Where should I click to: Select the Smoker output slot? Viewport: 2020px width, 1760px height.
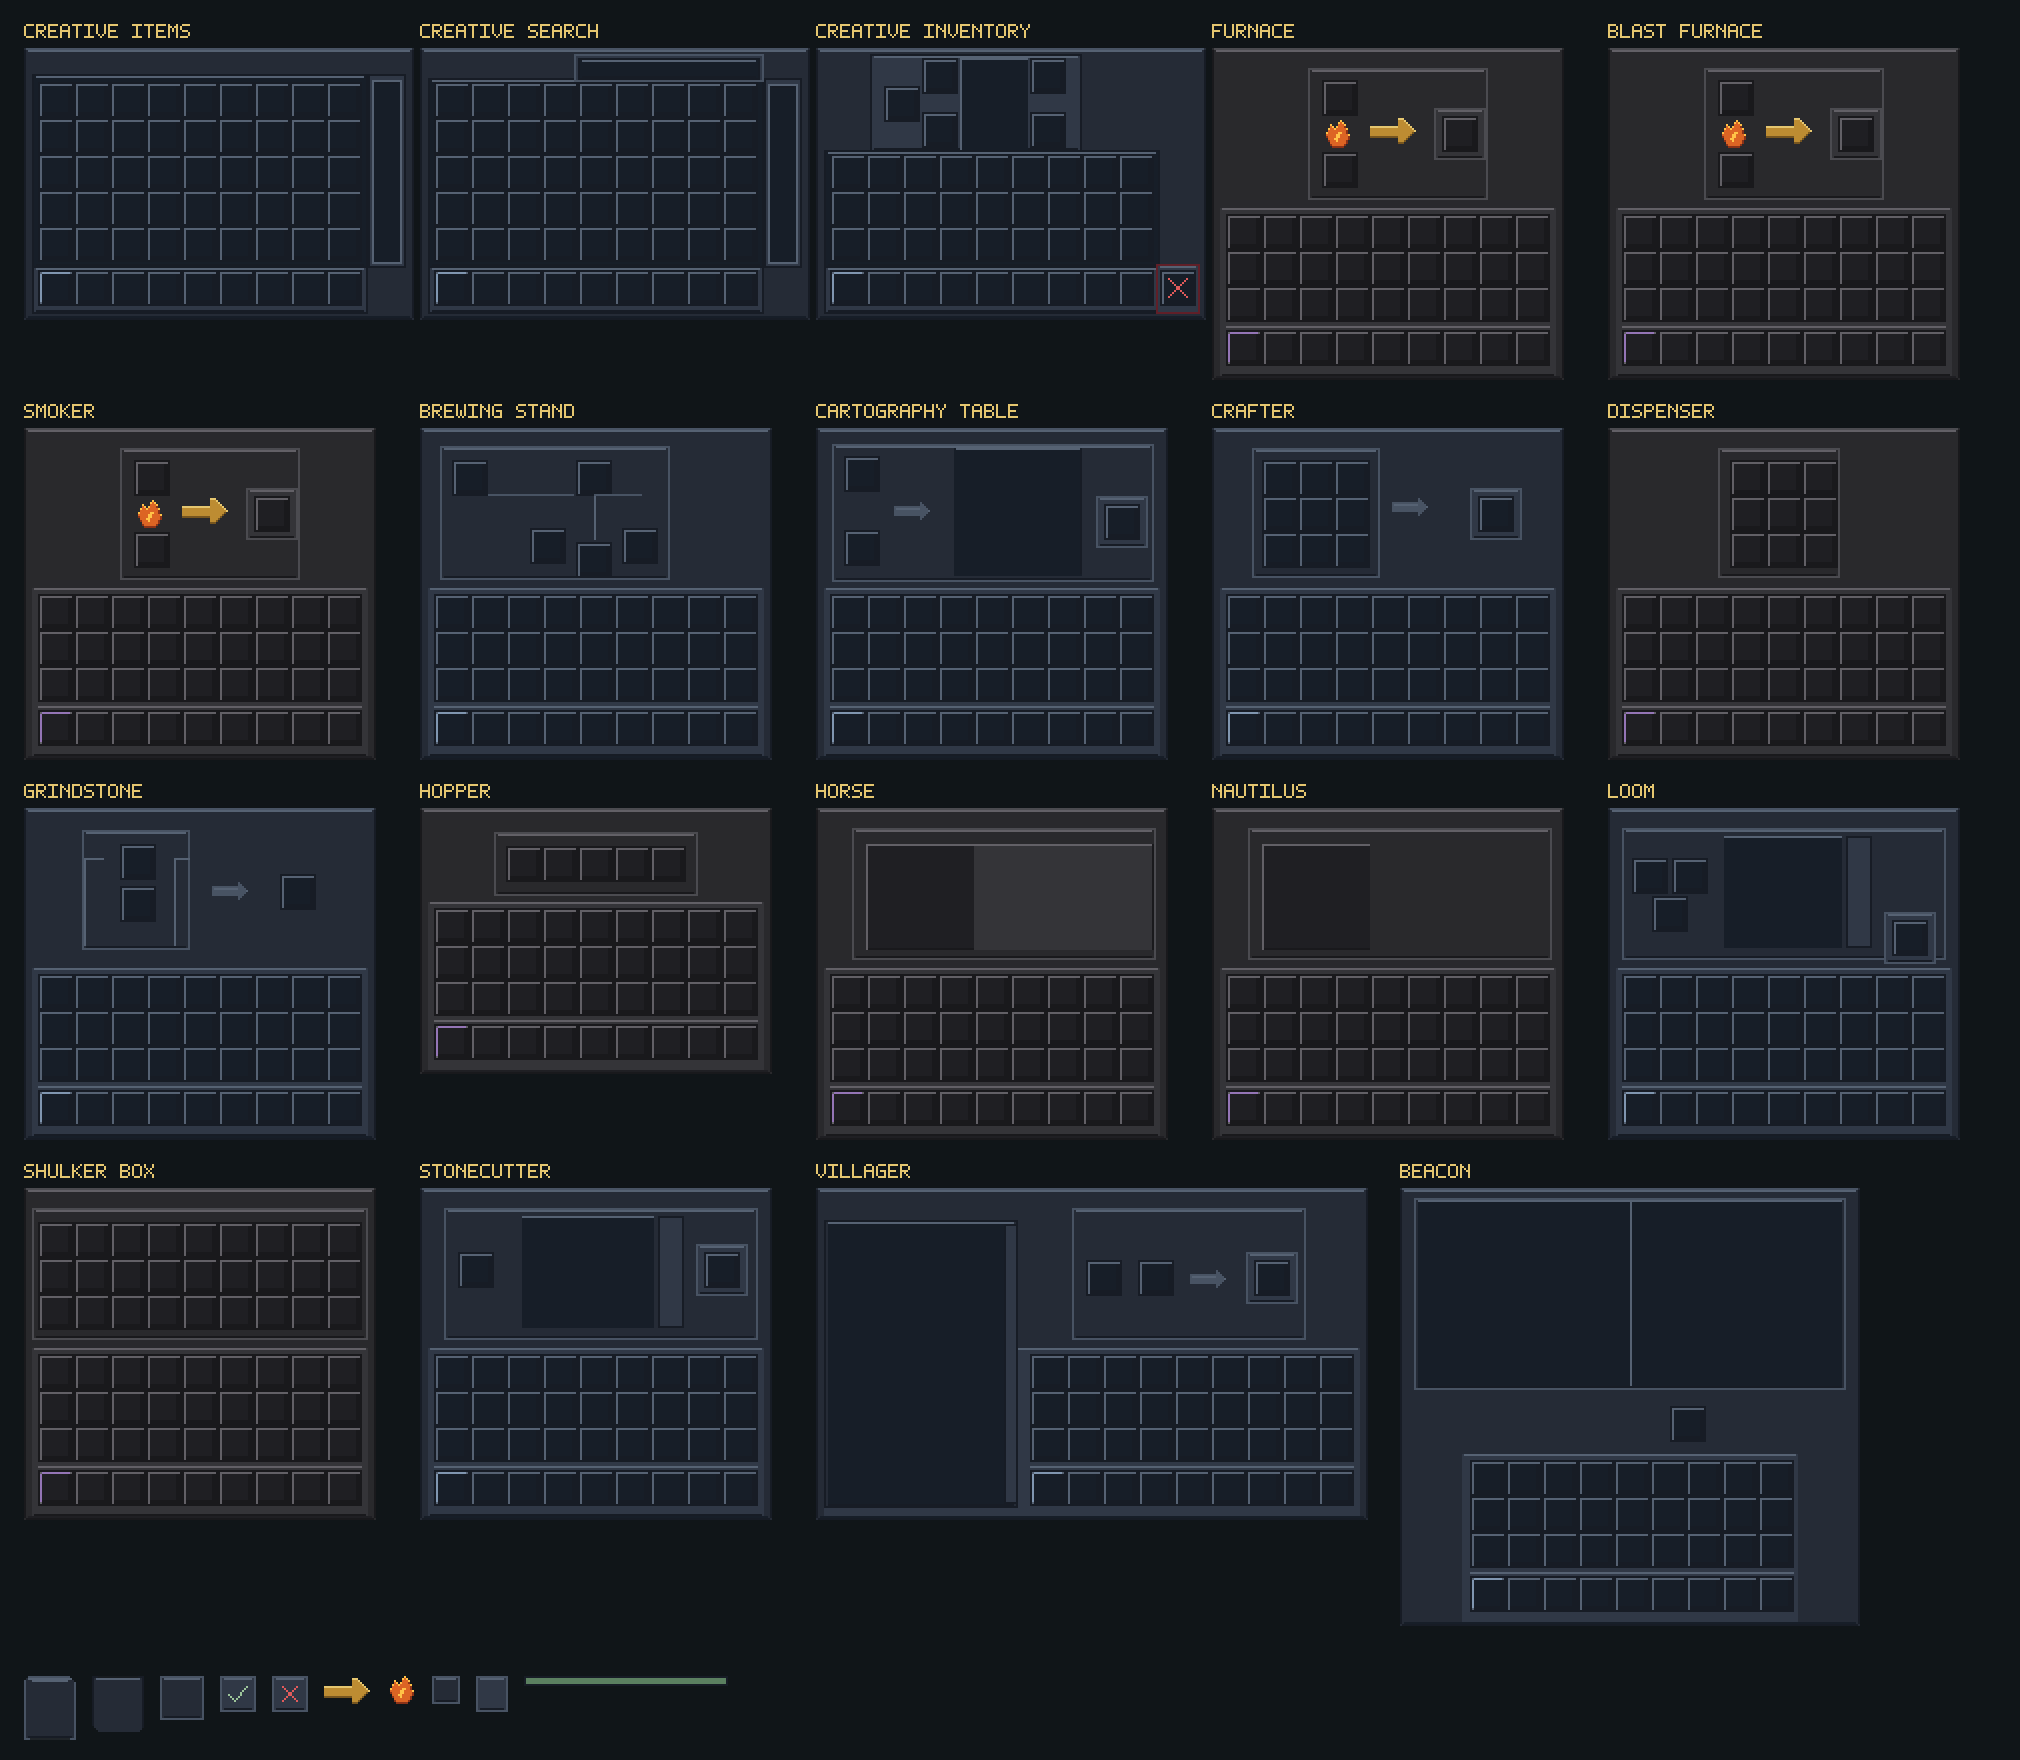click(x=272, y=514)
